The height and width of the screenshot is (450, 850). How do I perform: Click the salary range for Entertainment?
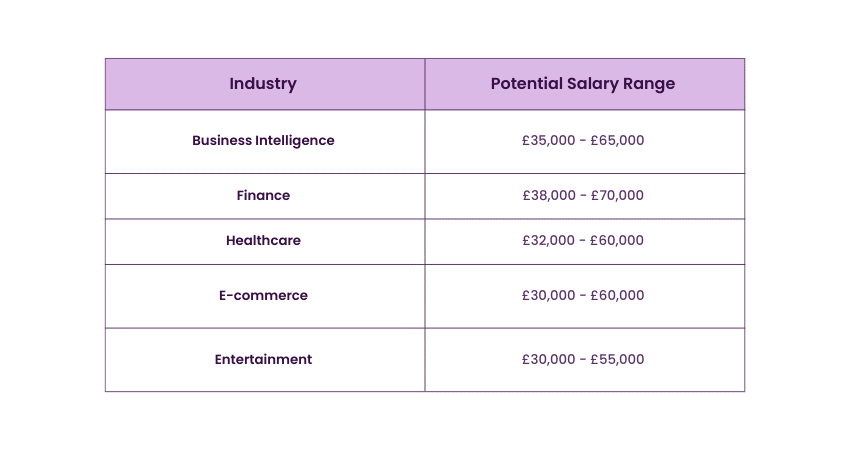[x=583, y=360]
